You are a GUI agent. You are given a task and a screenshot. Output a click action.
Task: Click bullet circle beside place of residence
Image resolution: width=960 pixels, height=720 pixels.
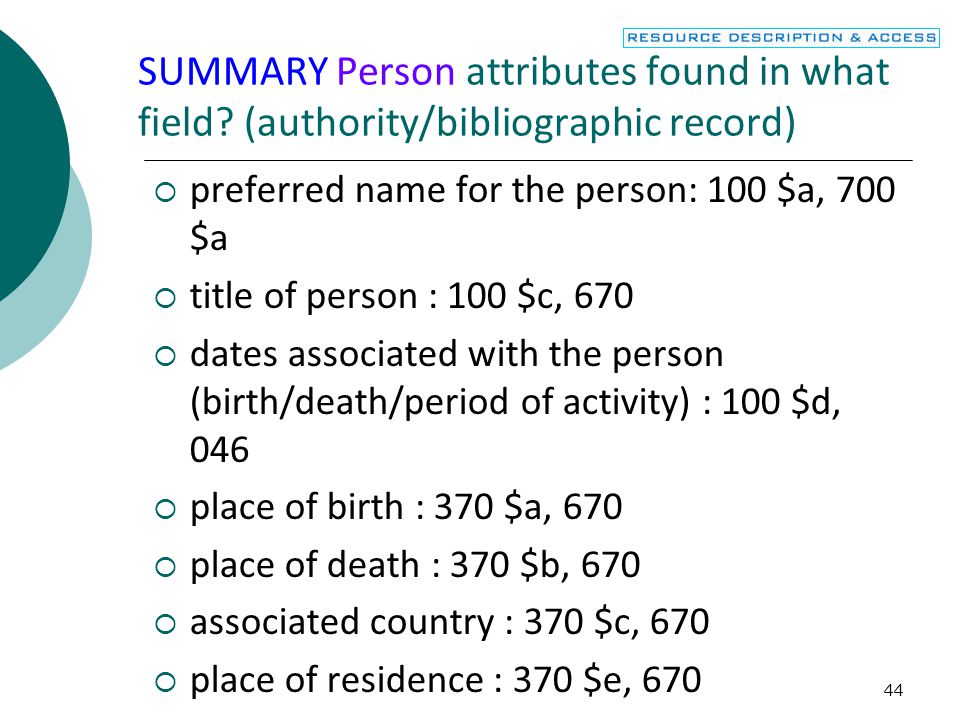pyautogui.click(x=165, y=682)
